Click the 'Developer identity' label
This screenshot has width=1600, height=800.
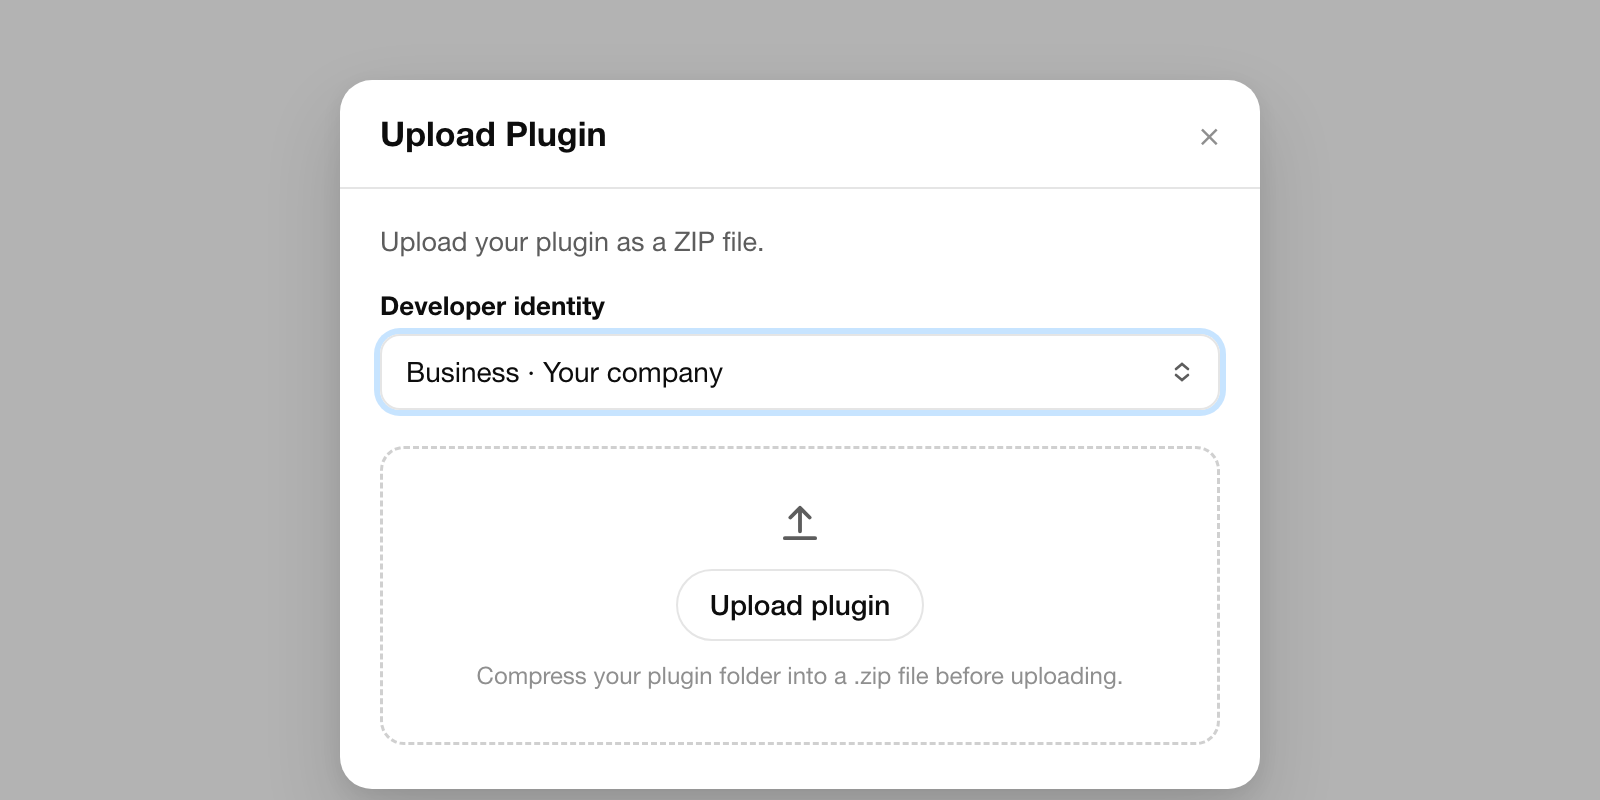pyautogui.click(x=492, y=306)
